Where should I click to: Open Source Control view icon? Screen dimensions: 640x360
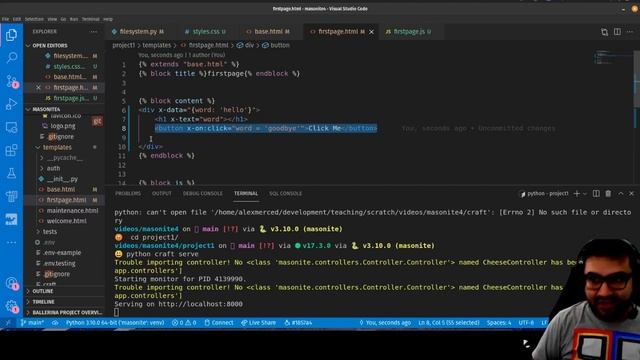pos(11,81)
